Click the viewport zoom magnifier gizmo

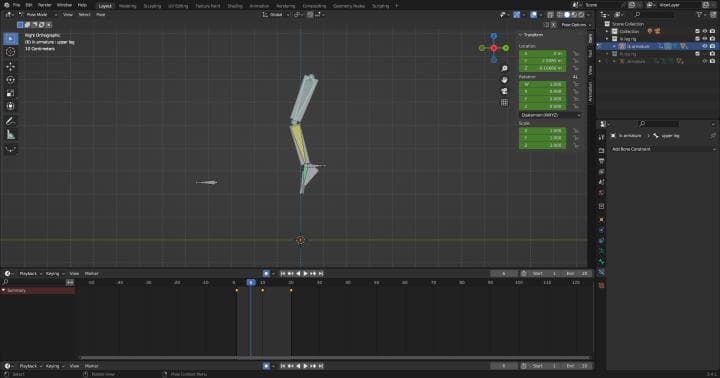(x=504, y=68)
